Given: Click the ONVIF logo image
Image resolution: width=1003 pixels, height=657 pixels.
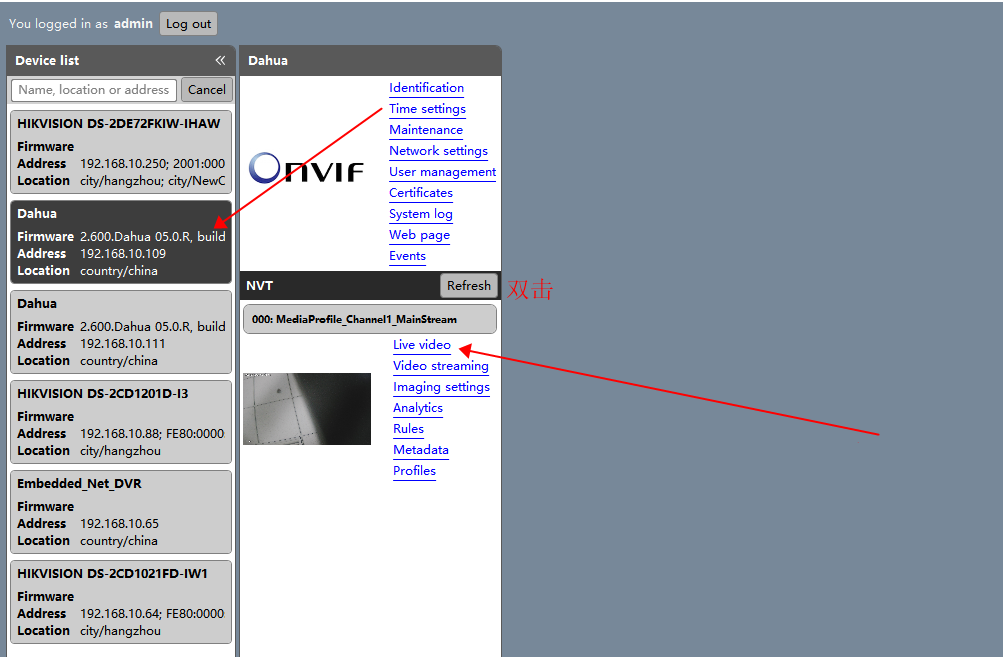Looking at the screenshot, I should [306, 168].
